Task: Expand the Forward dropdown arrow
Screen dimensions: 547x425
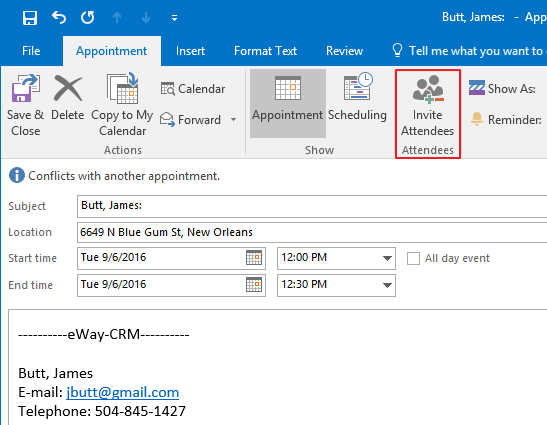Action: [233, 120]
